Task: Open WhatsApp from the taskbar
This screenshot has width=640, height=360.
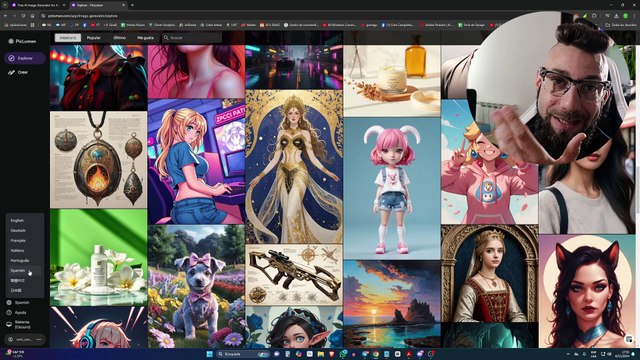Action: point(342,354)
